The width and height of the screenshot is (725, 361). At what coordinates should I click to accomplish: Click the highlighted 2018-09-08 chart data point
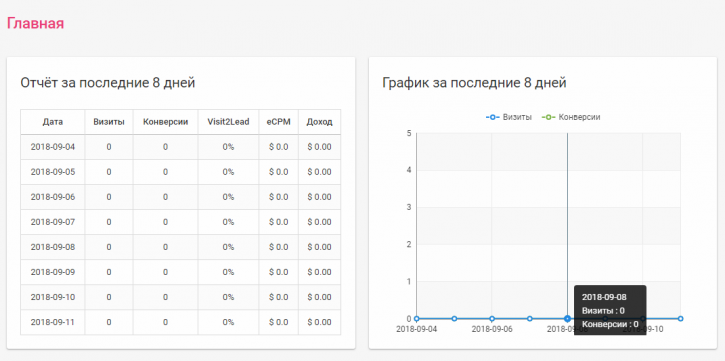[567, 318]
